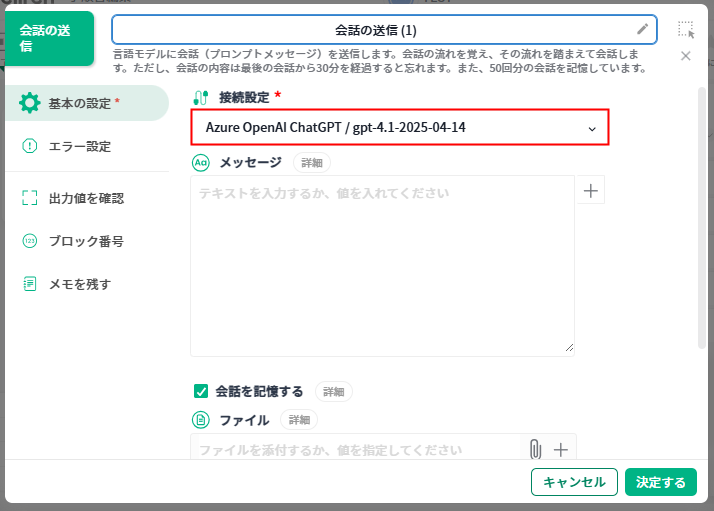714x511 pixels.
Task: Open the 出力値を確認 tab
Action: tap(85, 198)
